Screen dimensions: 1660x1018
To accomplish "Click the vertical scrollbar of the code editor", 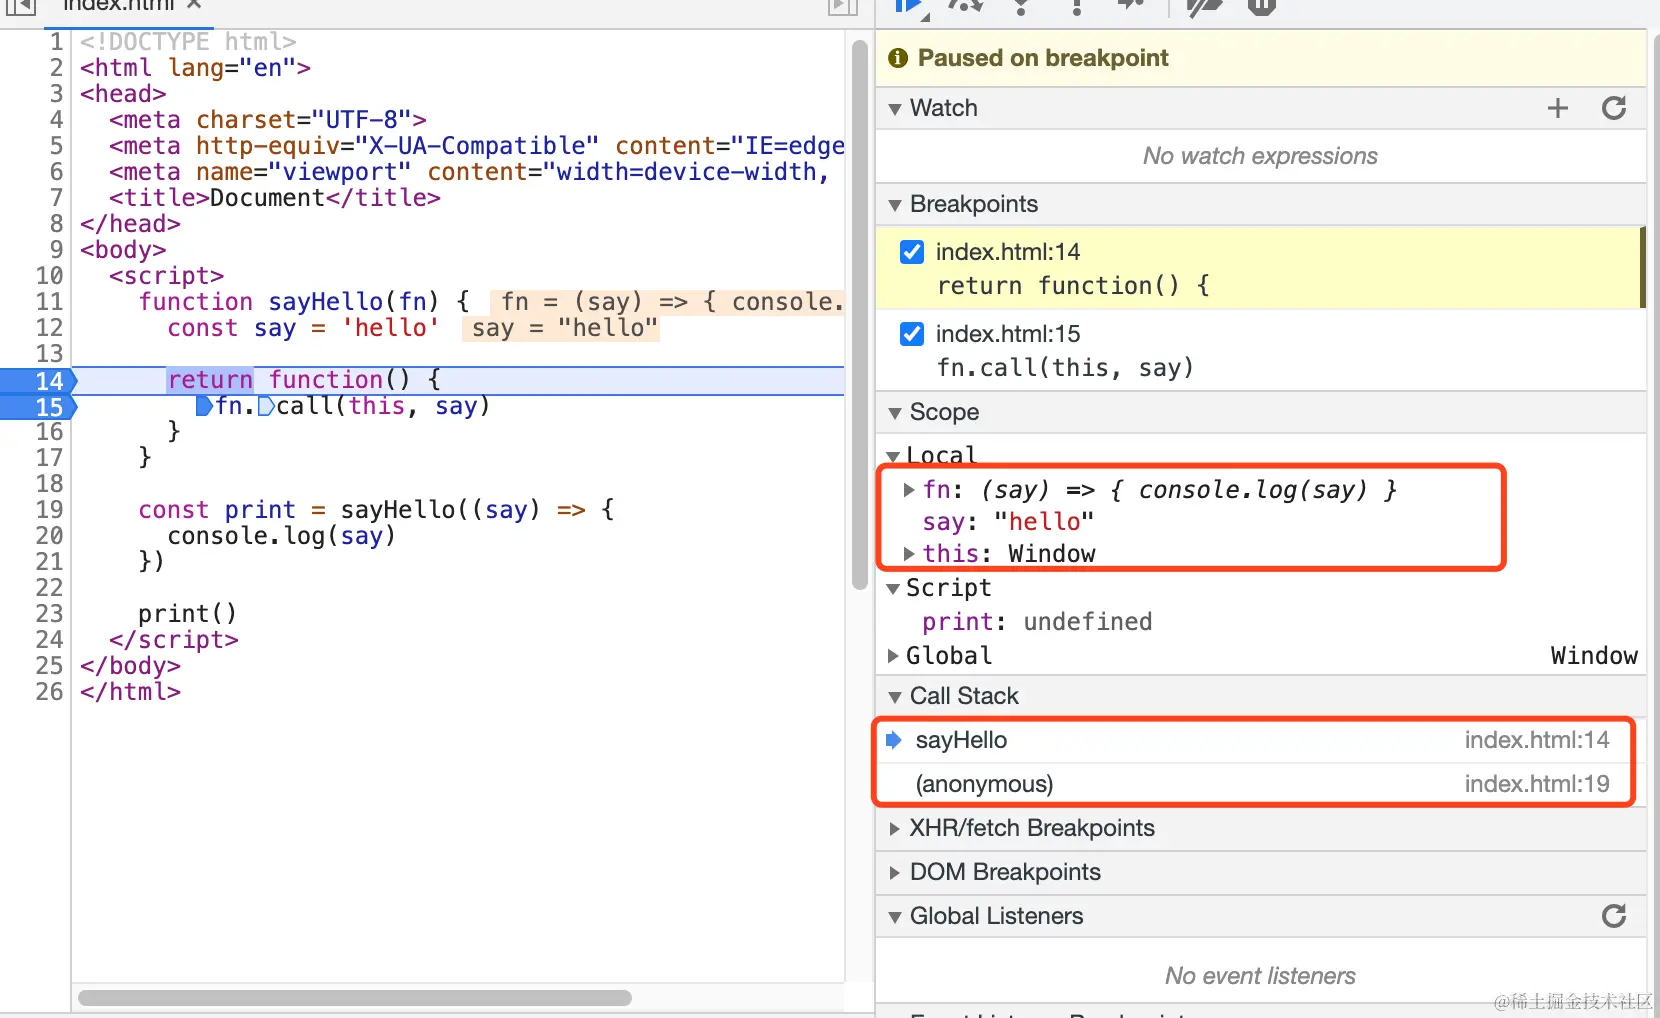I will pos(859,315).
